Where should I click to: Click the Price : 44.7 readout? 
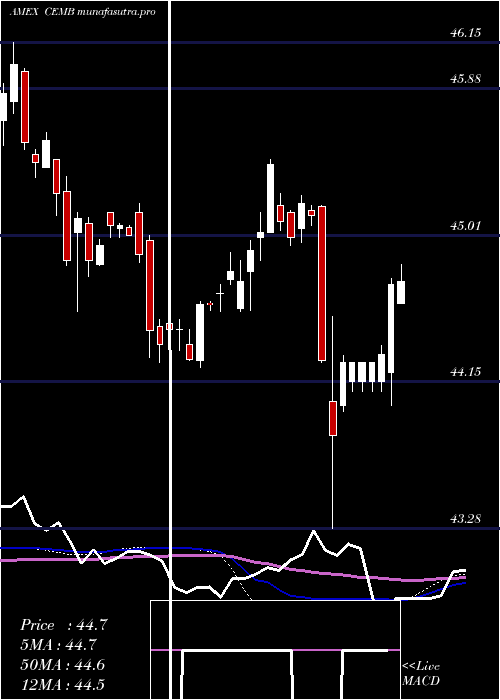coord(63,625)
